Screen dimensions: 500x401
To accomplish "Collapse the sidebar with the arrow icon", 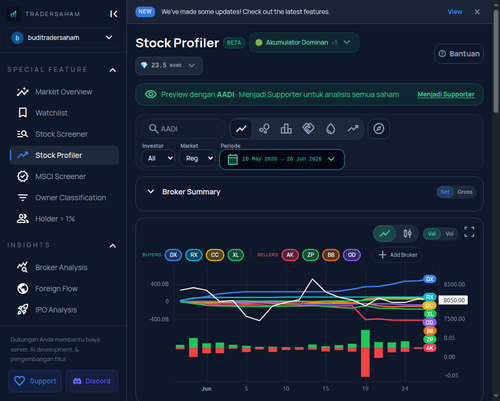I will (x=113, y=14).
